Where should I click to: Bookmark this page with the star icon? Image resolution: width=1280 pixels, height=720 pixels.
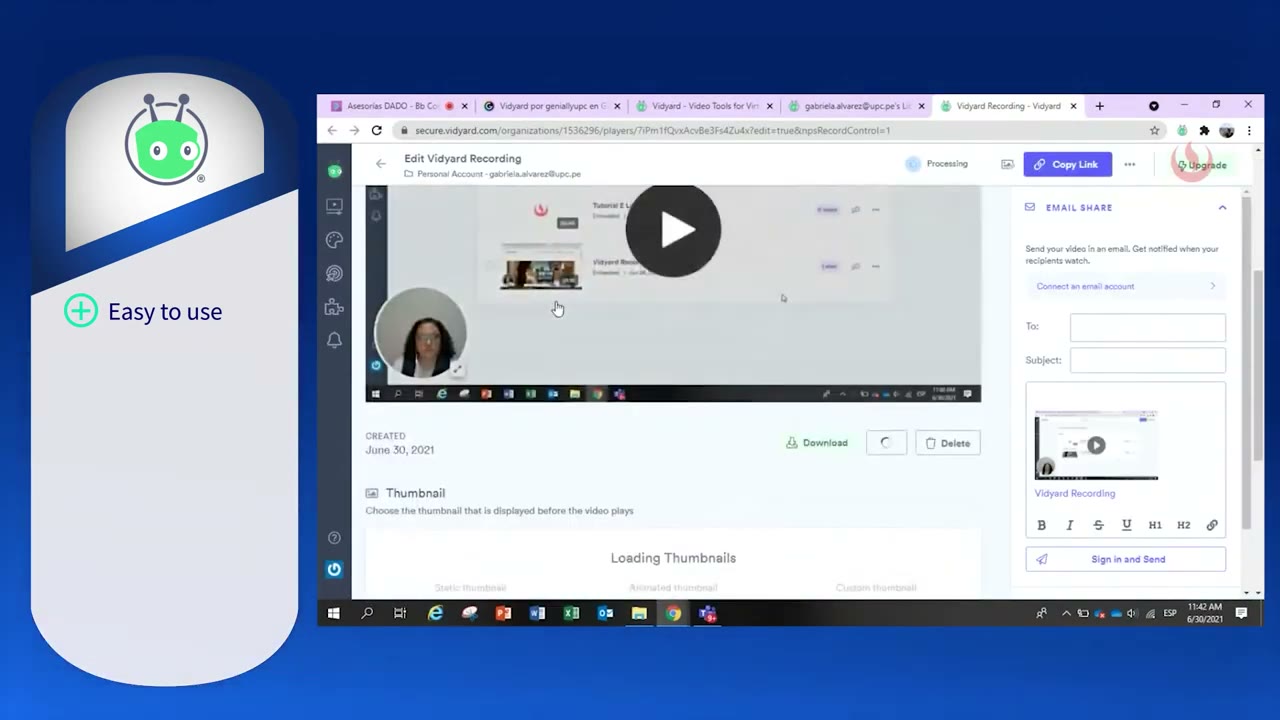[x=1154, y=130]
